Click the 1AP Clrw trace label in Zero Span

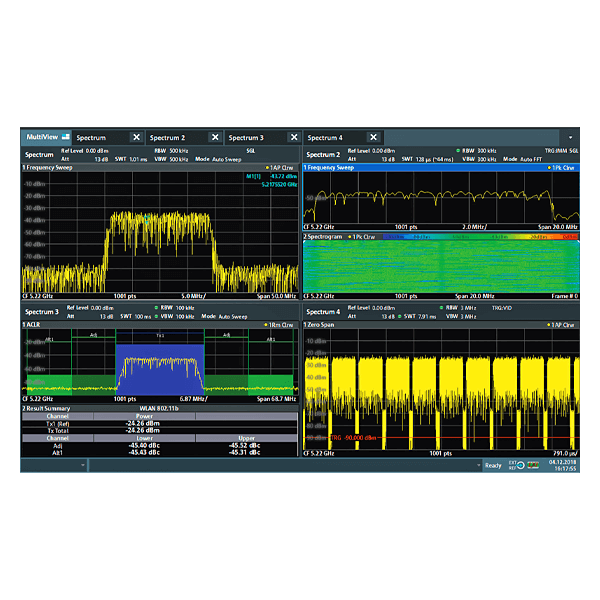[x=561, y=325]
